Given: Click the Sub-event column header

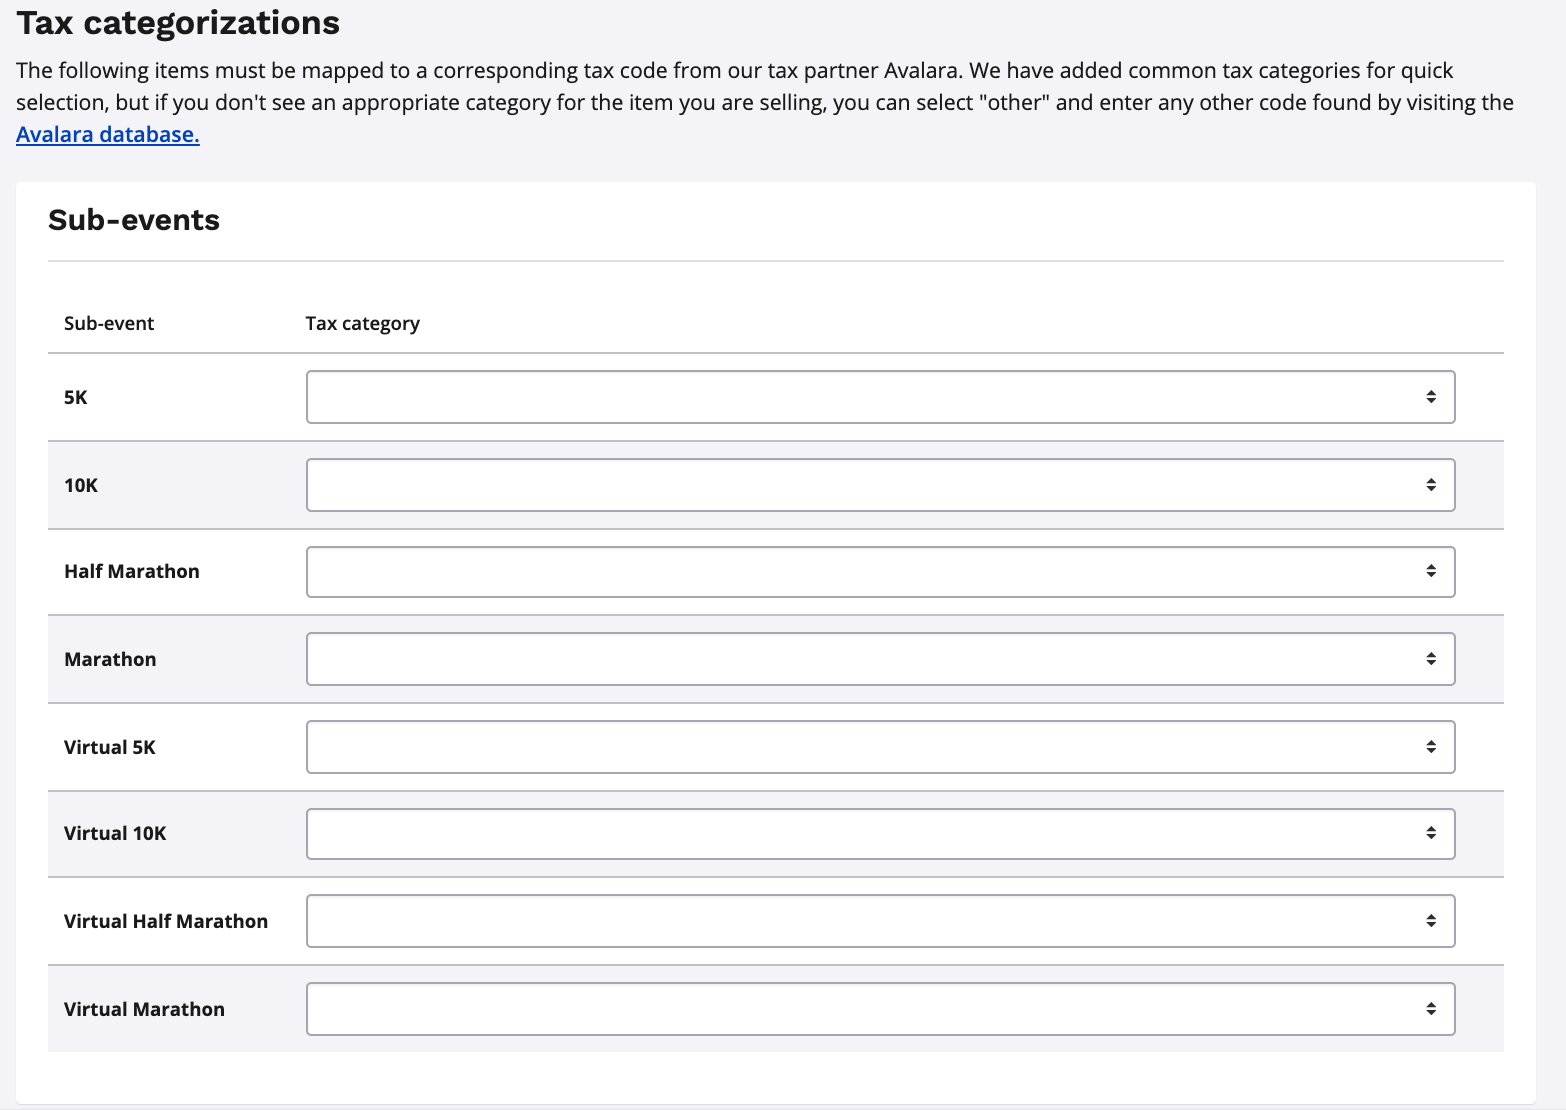Looking at the screenshot, I should (x=109, y=324).
